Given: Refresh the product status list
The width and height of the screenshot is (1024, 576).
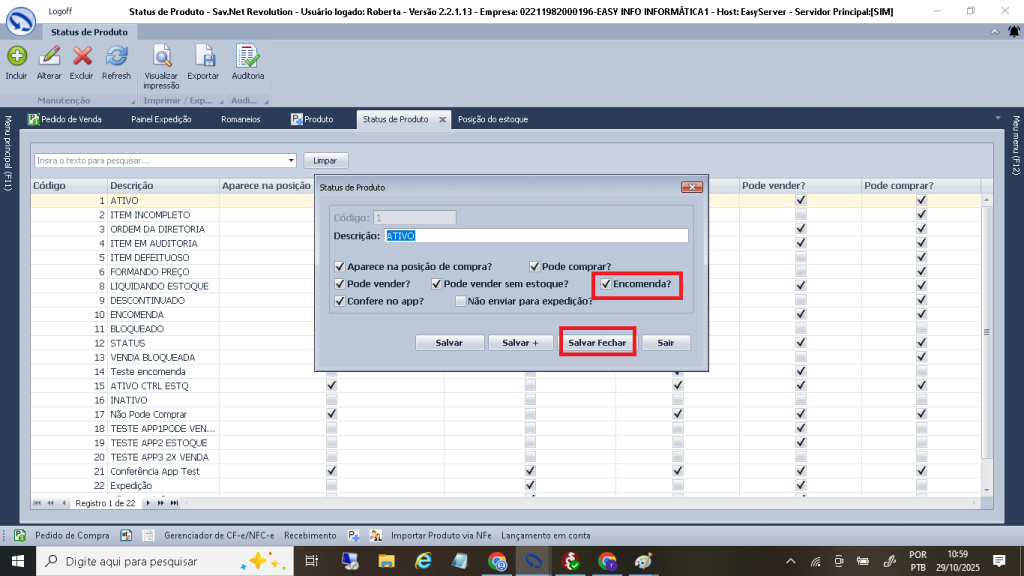Looking at the screenshot, I should (x=116, y=56).
